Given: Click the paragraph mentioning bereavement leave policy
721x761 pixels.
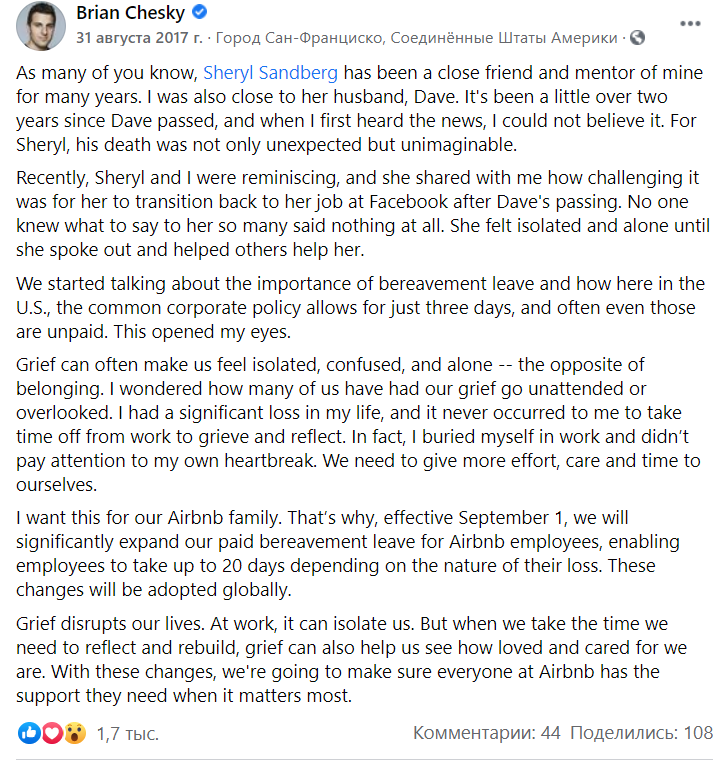Looking at the screenshot, I should click(360, 308).
